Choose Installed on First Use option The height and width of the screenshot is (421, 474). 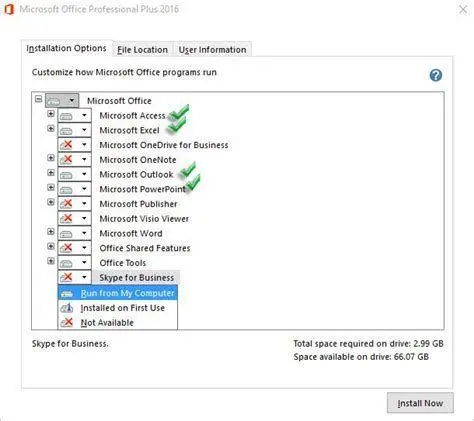[x=118, y=308]
